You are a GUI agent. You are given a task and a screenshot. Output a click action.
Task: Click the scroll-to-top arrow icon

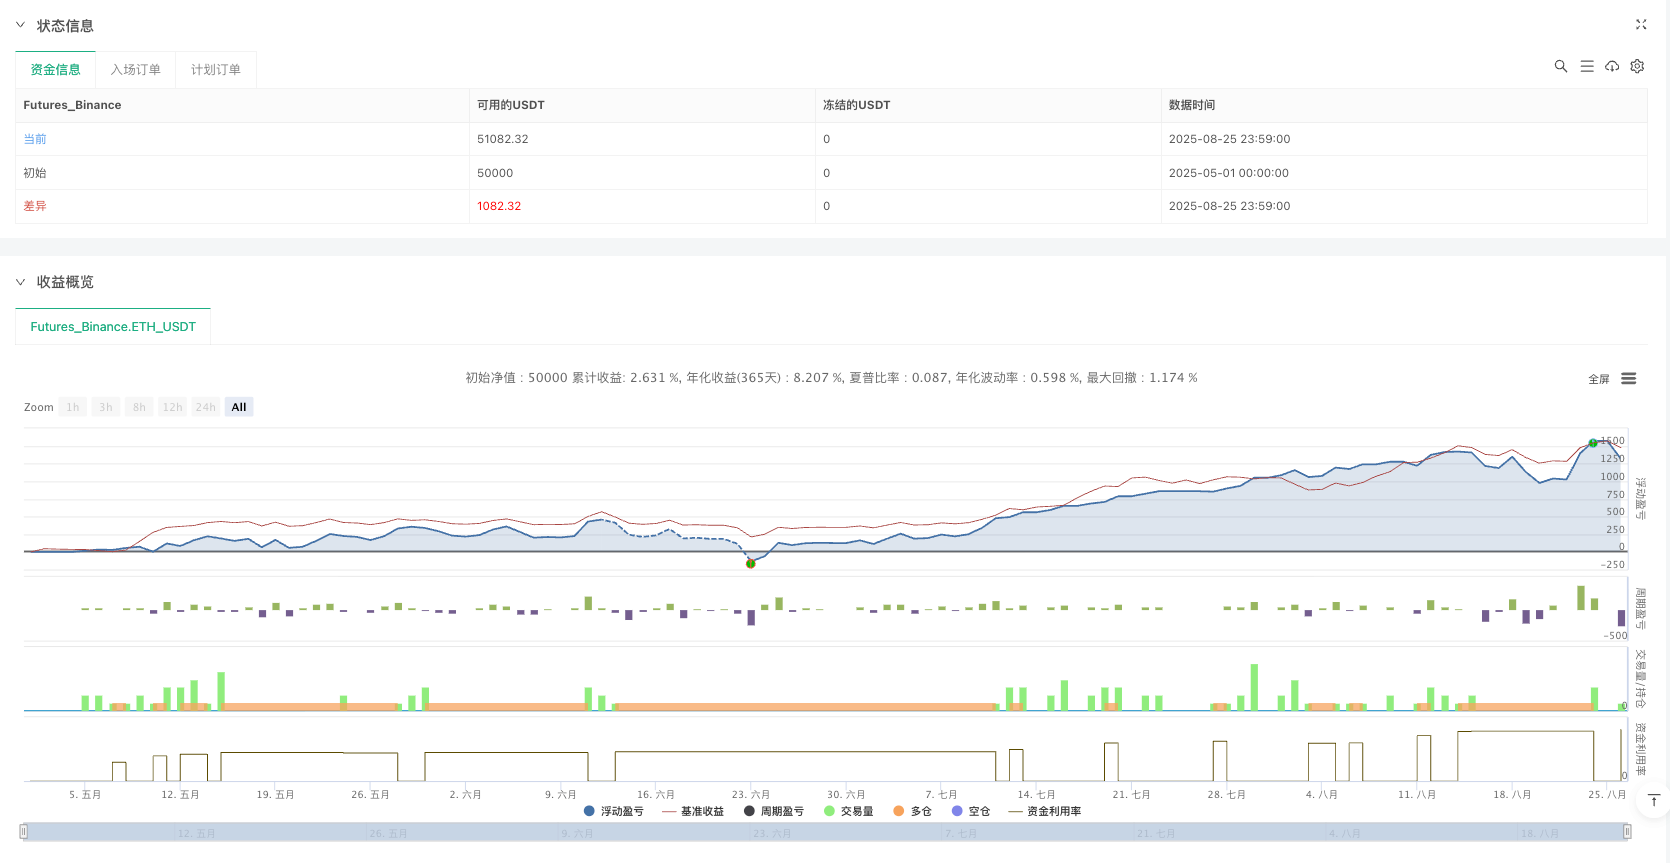(x=1654, y=800)
